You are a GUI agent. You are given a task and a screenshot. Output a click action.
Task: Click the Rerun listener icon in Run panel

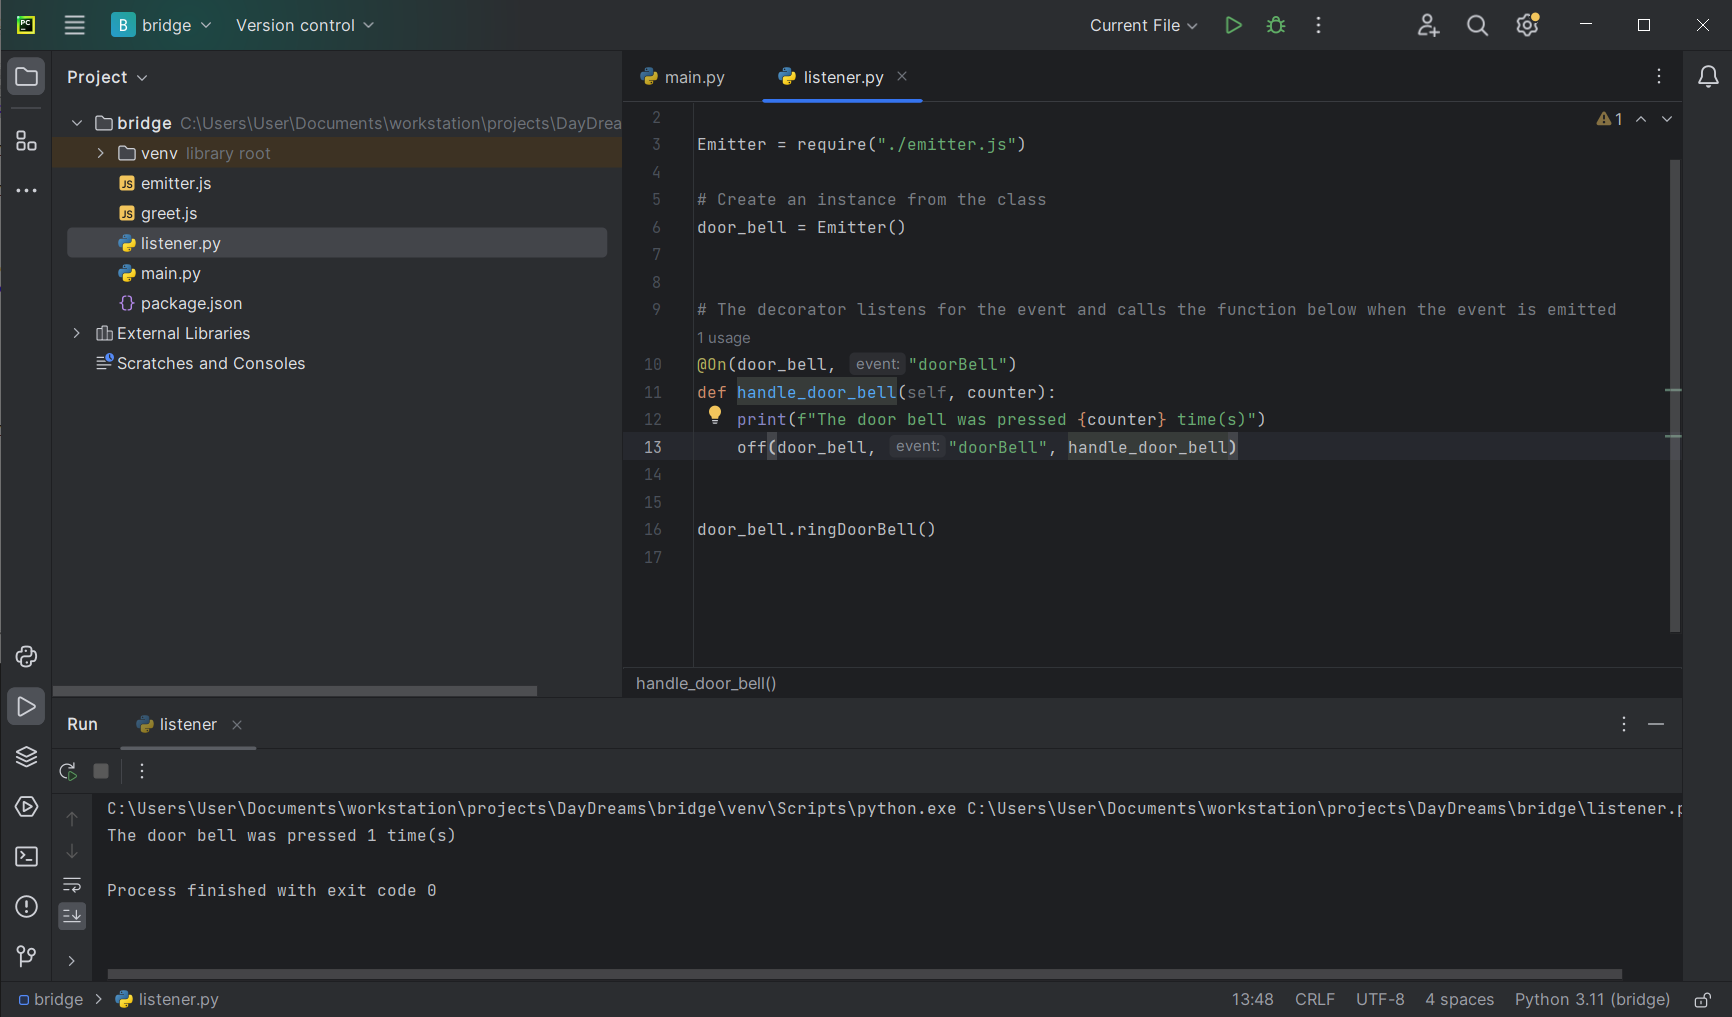pyautogui.click(x=68, y=771)
